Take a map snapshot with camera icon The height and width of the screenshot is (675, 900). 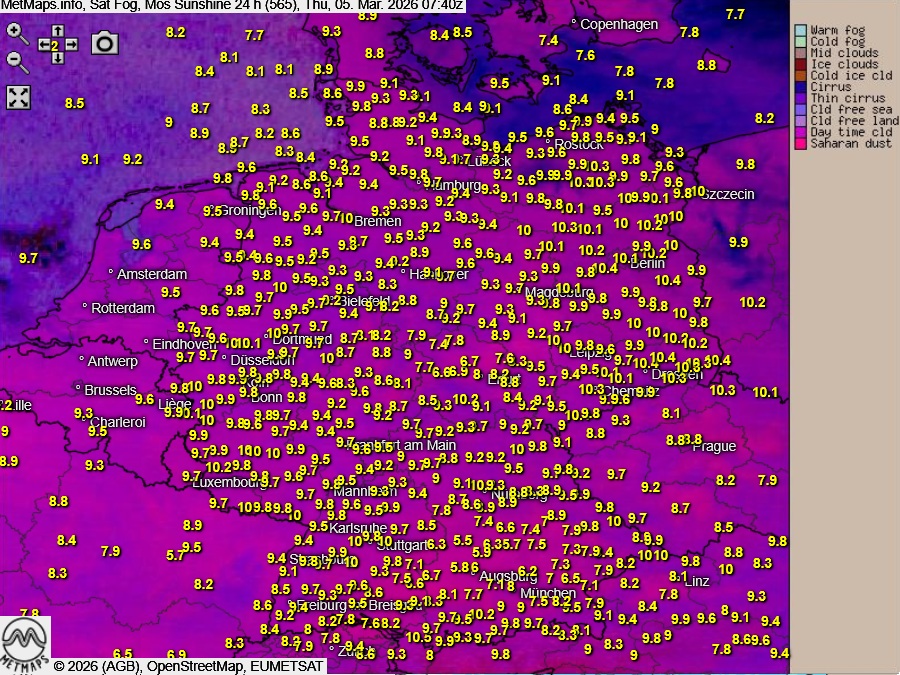104,42
